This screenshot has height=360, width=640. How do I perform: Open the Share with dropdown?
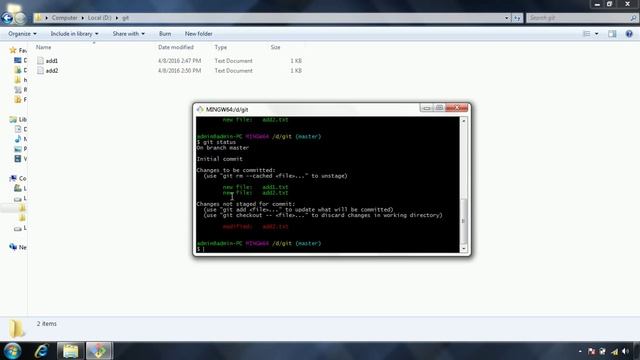tap(129, 34)
